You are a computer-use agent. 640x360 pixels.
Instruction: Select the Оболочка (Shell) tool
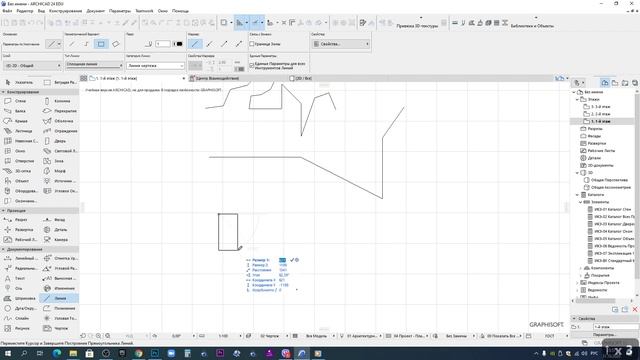click(60, 121)
